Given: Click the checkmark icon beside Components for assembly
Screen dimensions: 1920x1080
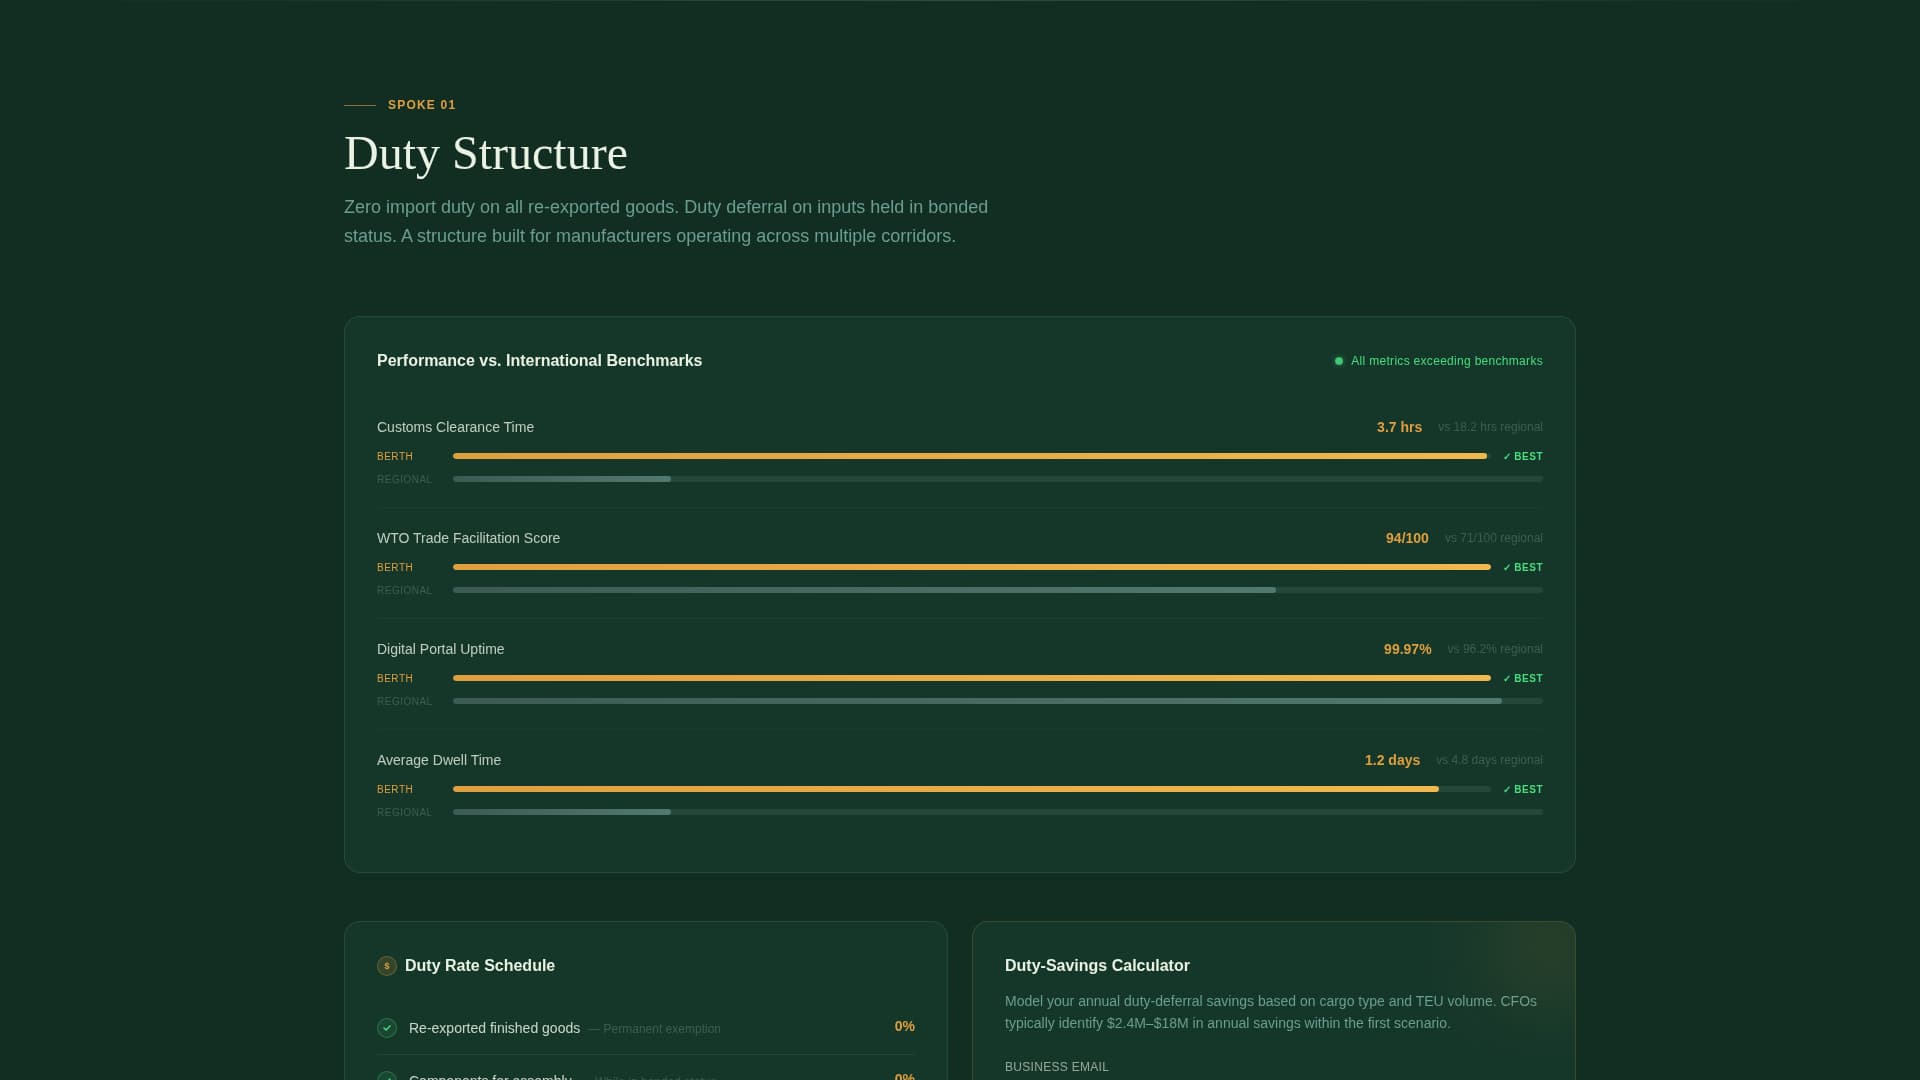Looking at the screenshot, I should point(387,1077).
